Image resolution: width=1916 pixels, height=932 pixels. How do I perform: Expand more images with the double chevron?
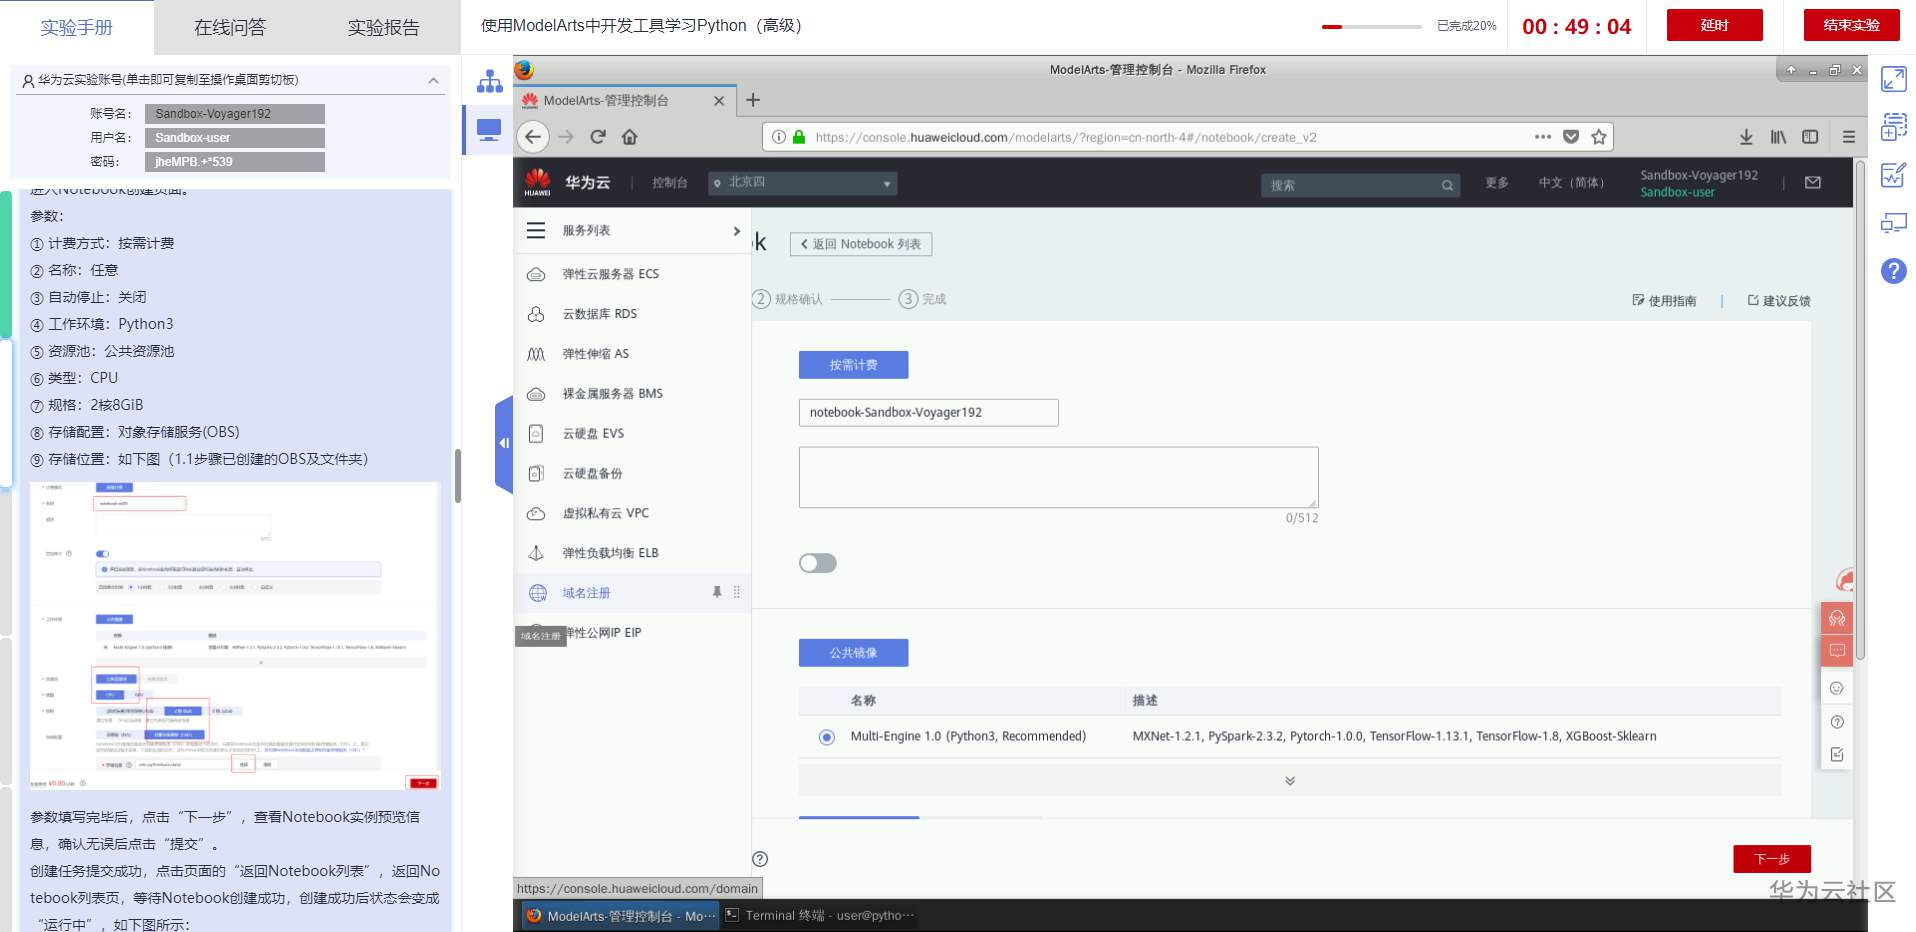click(1290, 781)
